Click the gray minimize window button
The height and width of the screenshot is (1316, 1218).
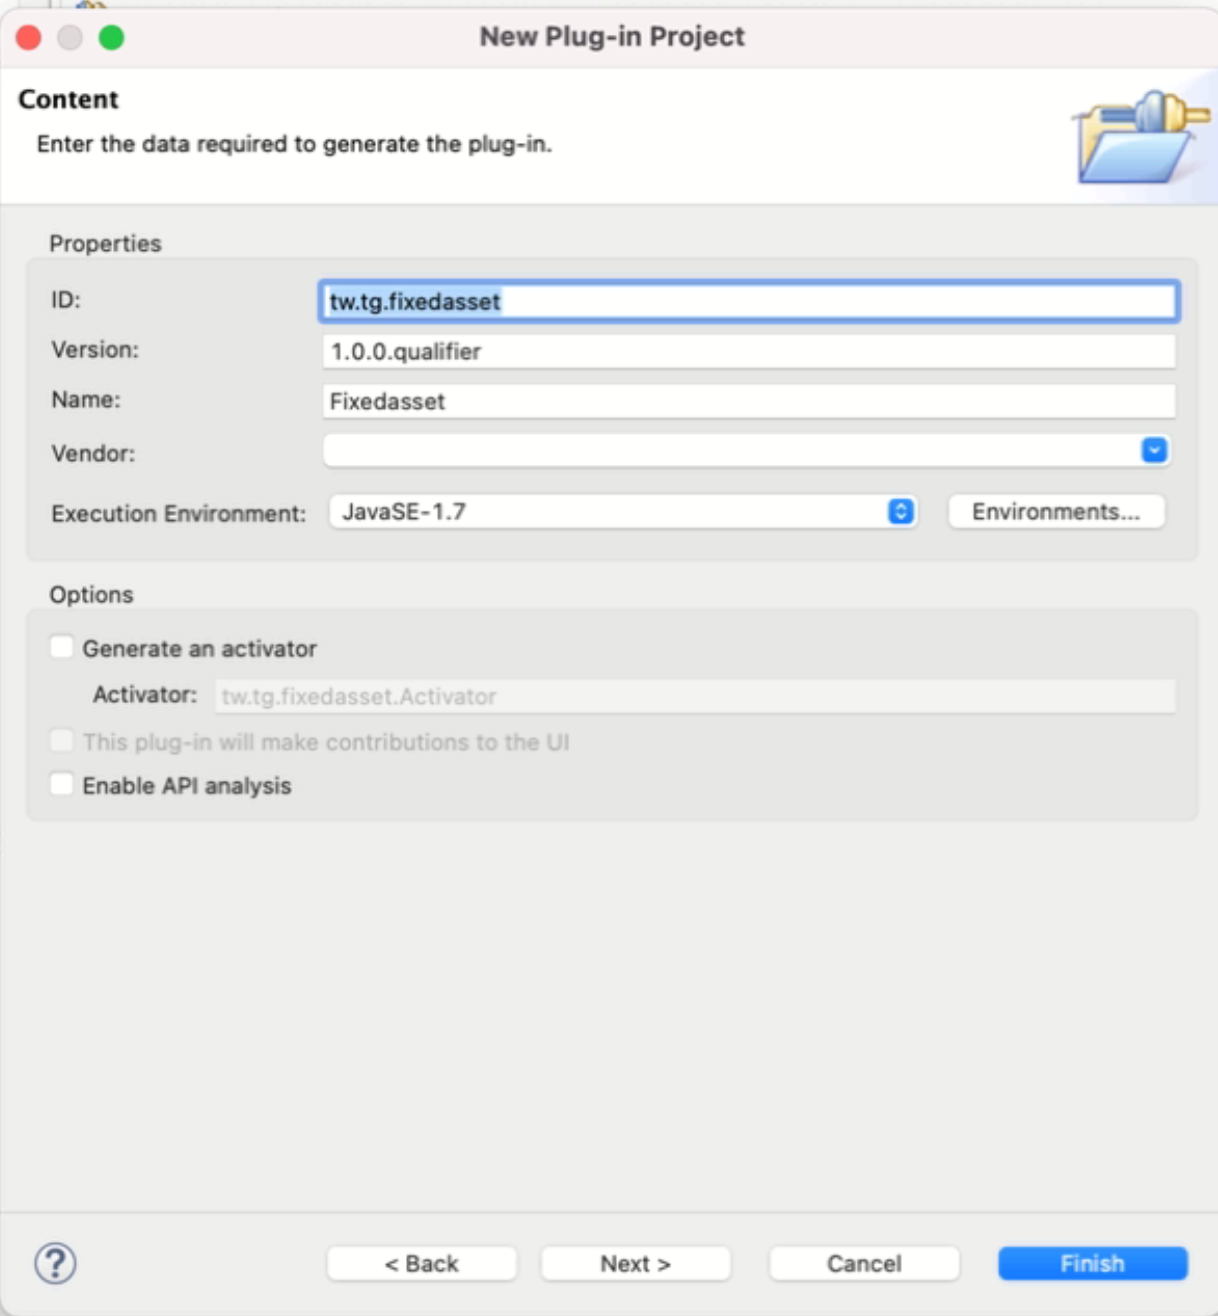point(70,38)
